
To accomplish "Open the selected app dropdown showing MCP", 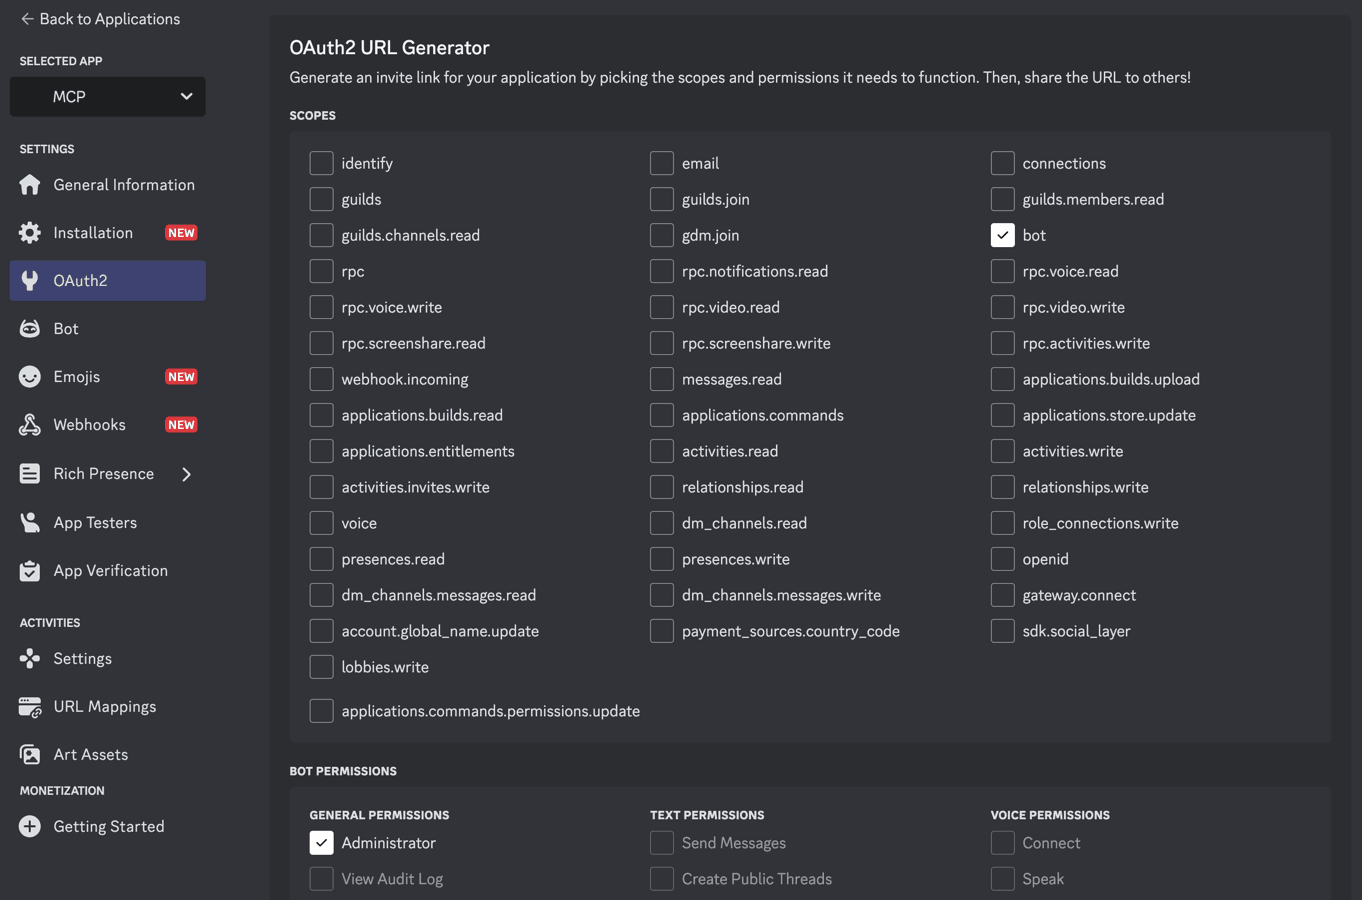I will pyautogui.click(x=107, y=96).
